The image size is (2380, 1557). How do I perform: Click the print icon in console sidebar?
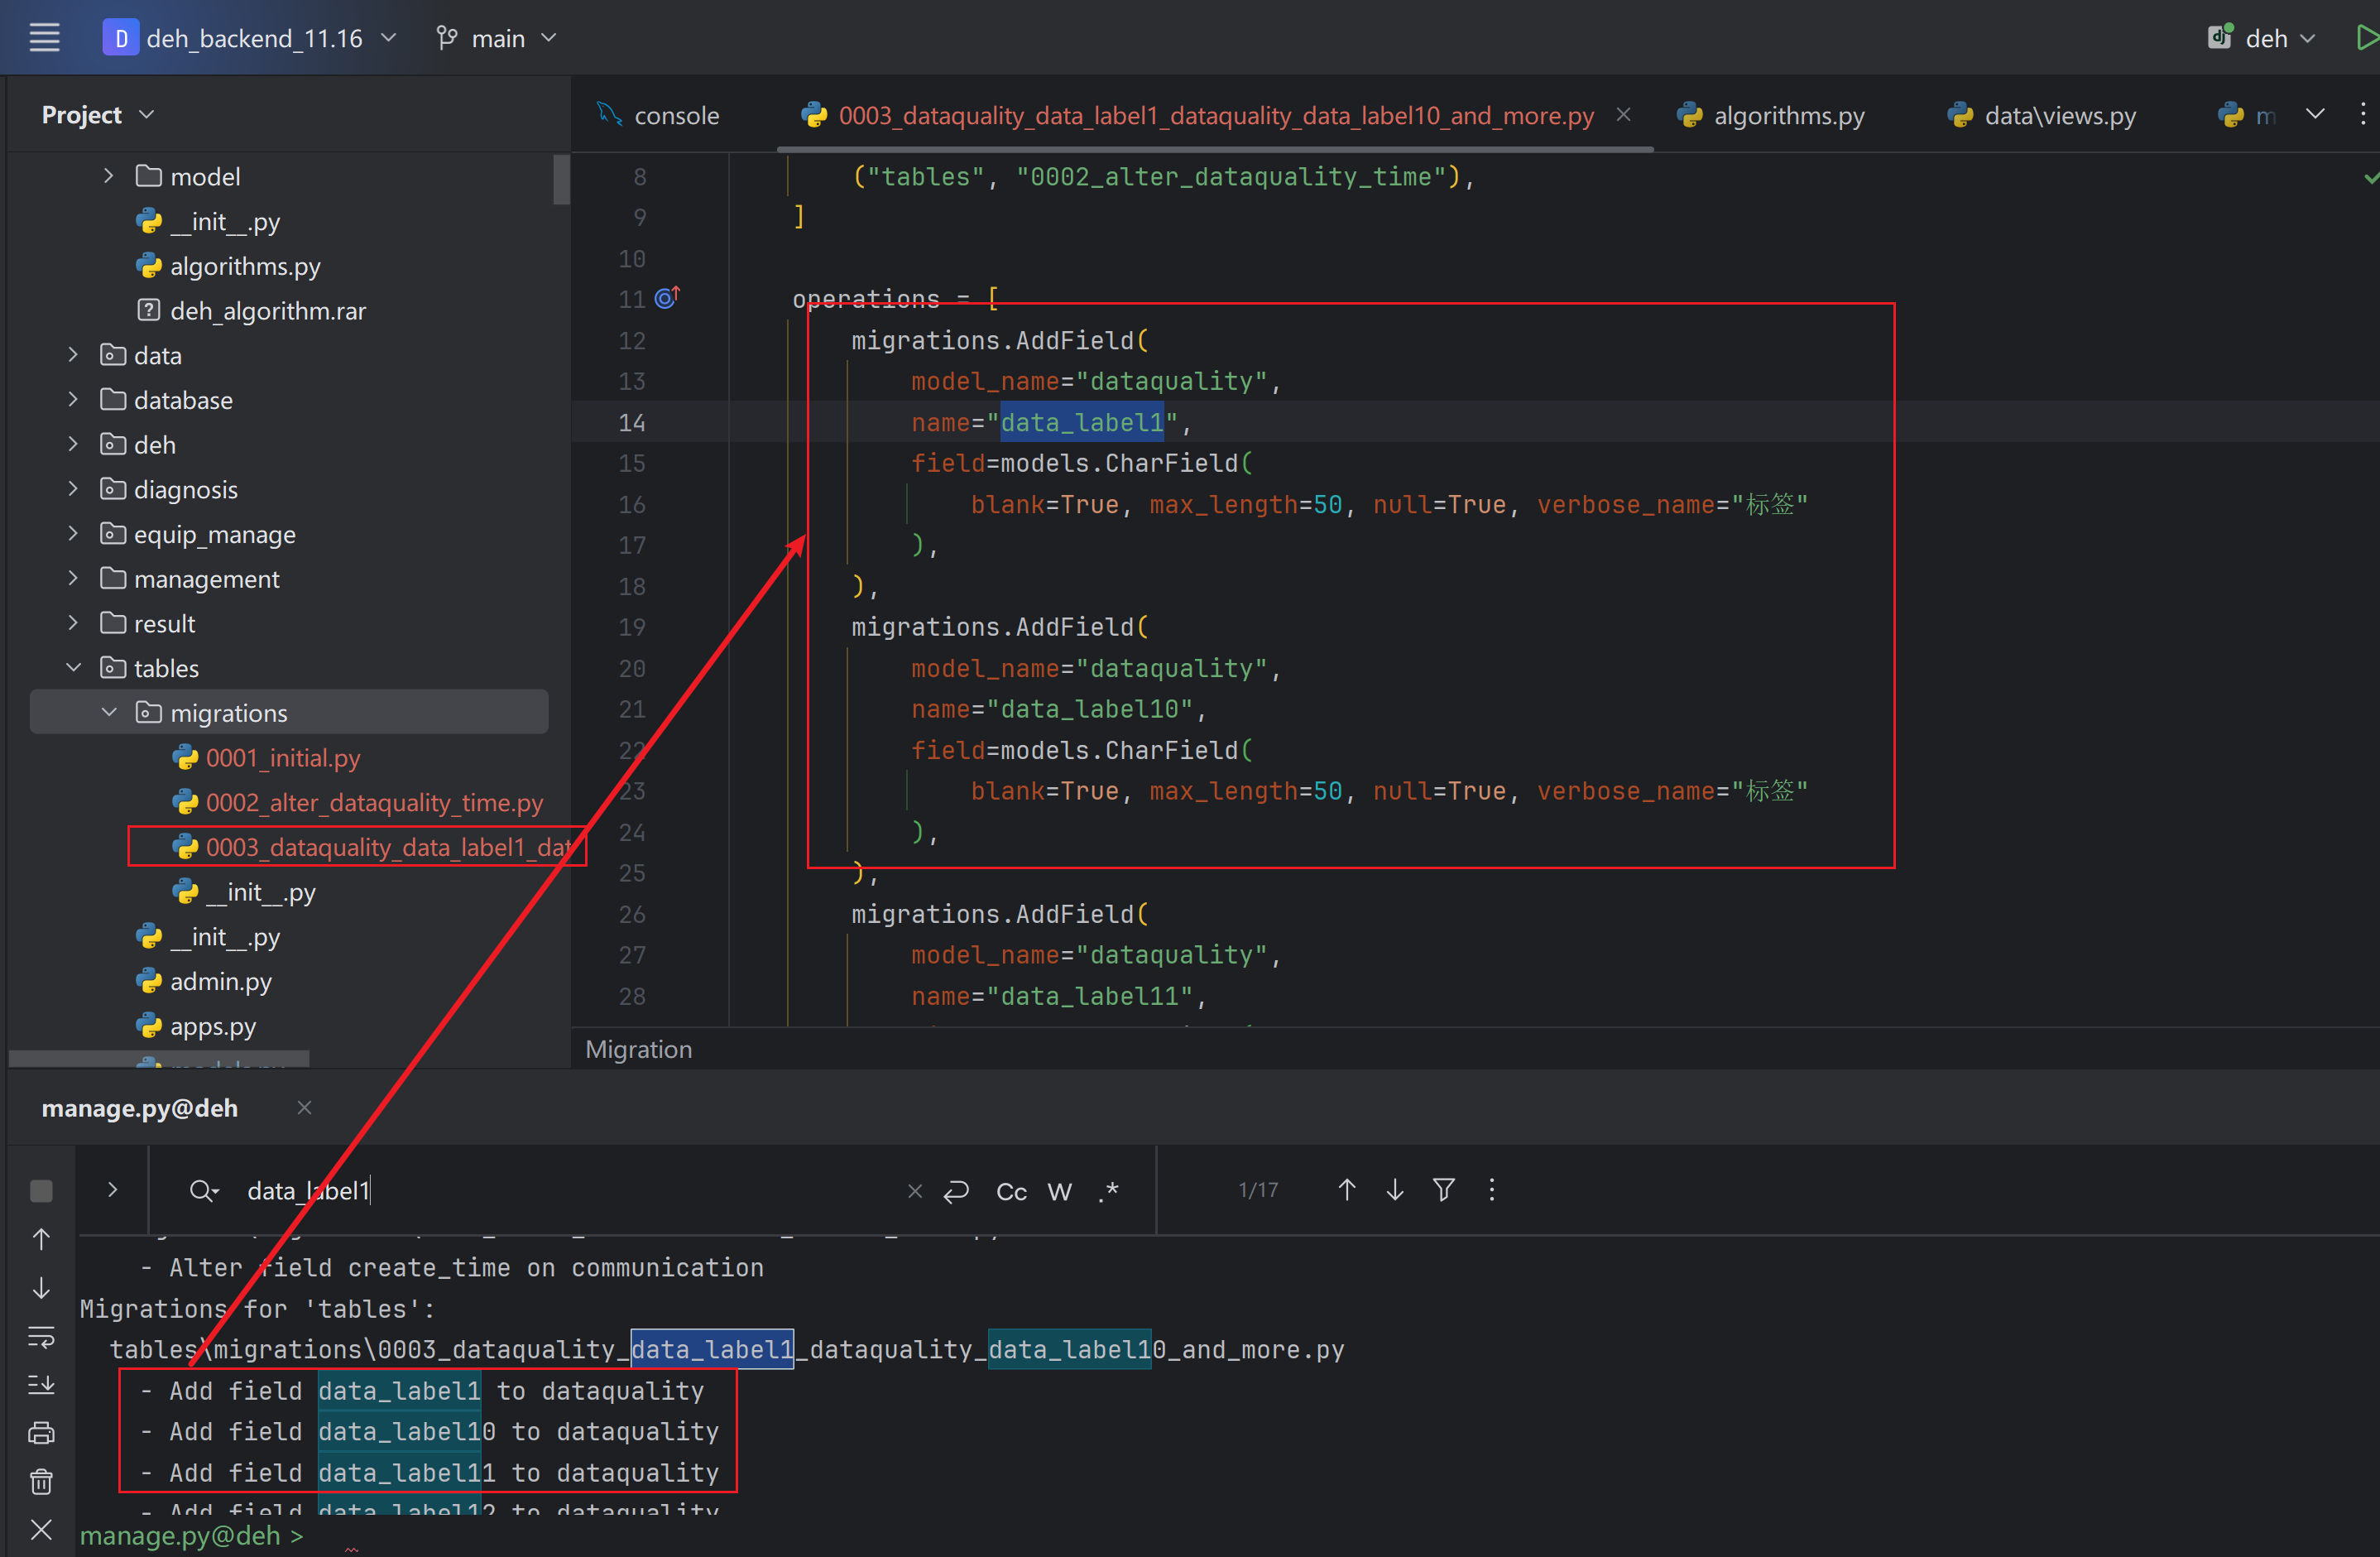click(41, 1432)
